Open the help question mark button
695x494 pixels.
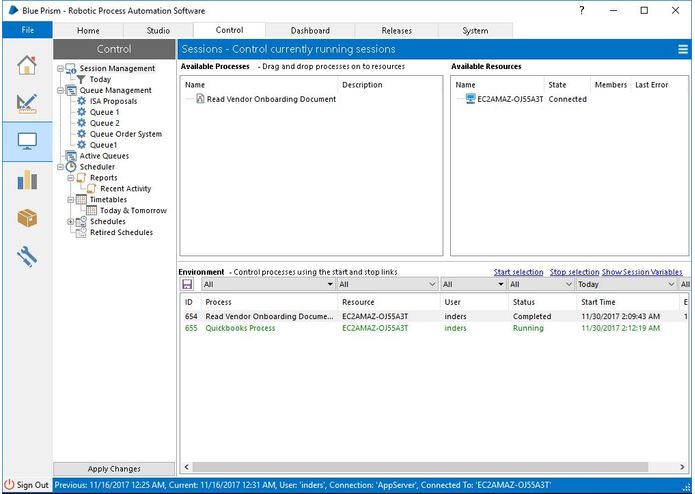pos(582,10)
